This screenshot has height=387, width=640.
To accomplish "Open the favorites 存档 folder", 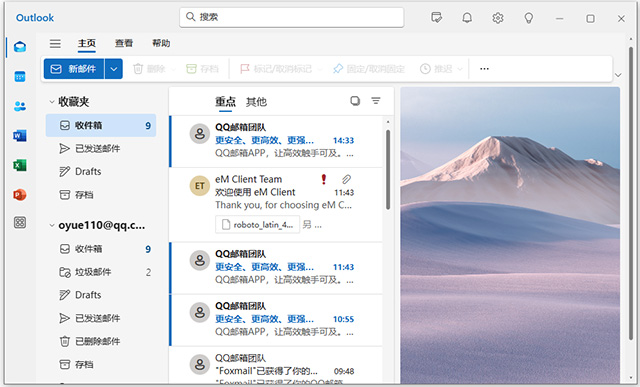I will coord(101,195).
